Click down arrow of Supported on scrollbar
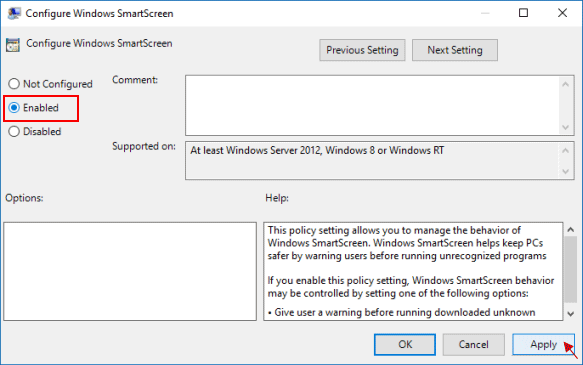The image size is (583, 365). coord(566,171)
